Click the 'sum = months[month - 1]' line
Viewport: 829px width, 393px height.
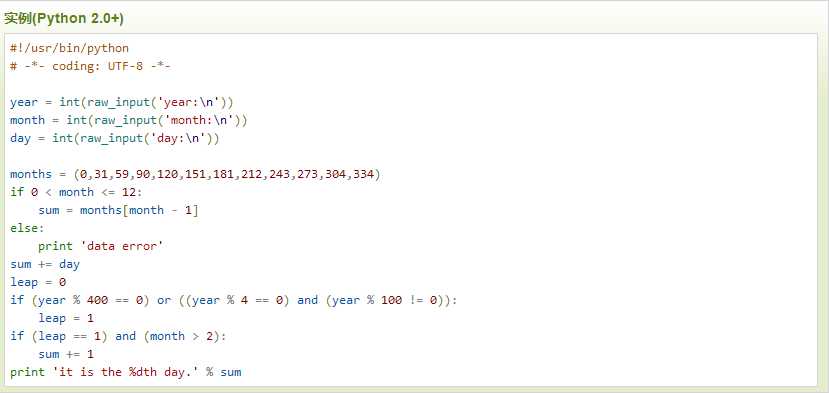coord(118,211)
